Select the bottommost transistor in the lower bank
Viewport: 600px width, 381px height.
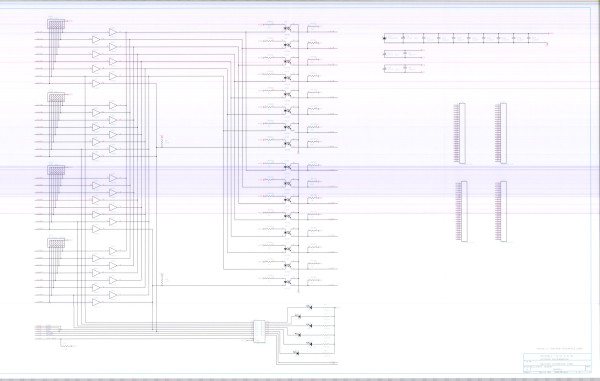[x=288, y=282]
